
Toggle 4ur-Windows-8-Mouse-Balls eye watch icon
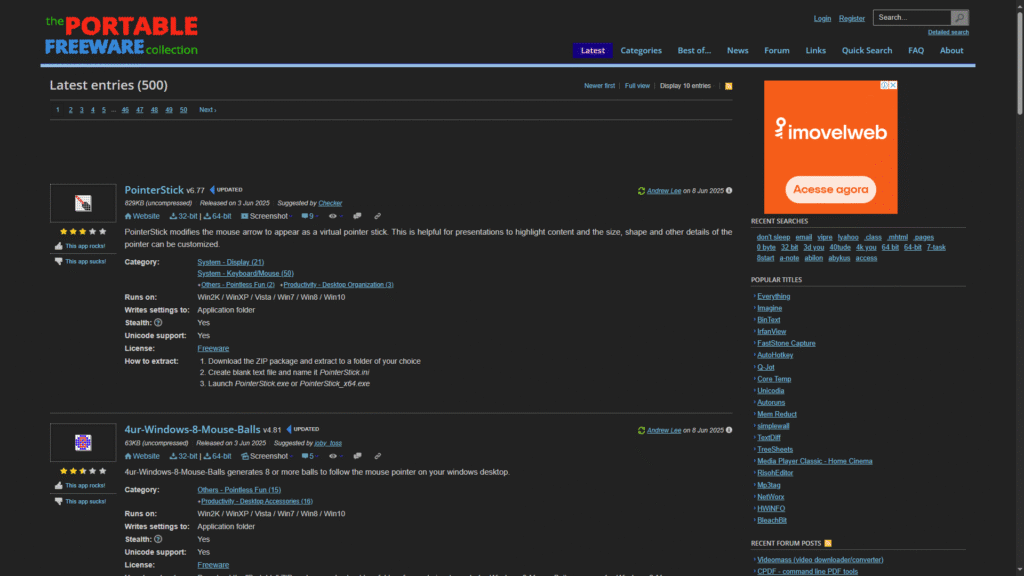tap(333, 456)
